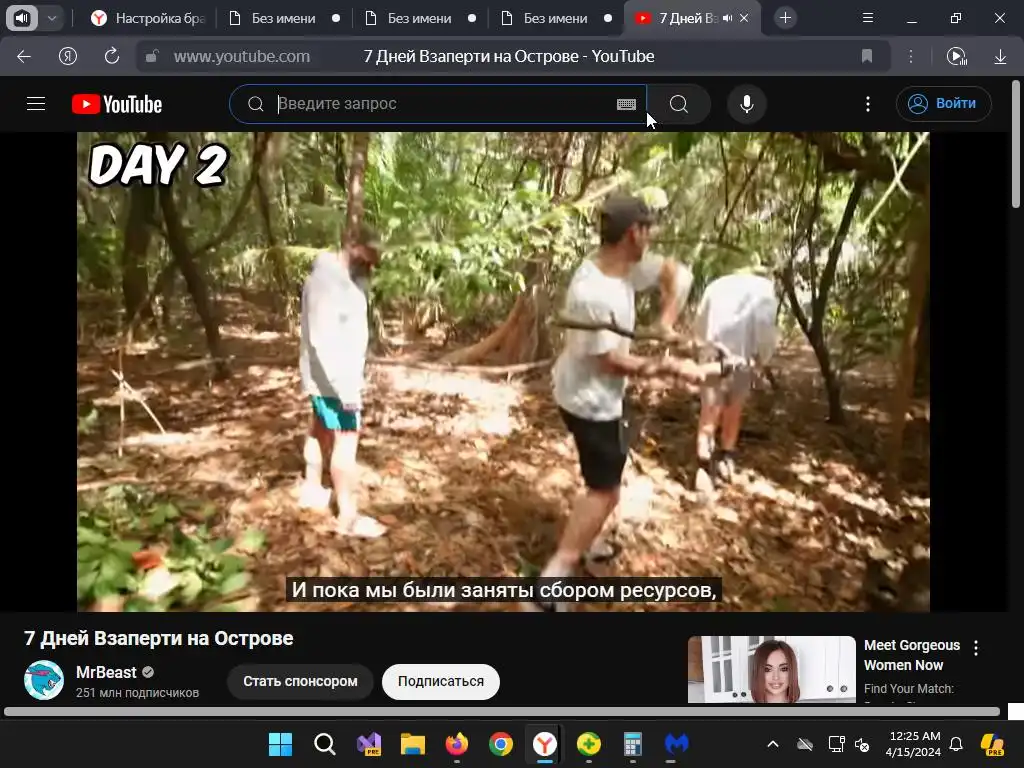The image size is (1024, 768).
Task: Open the second Без имени tab
Action: click(x=419, y=18)
